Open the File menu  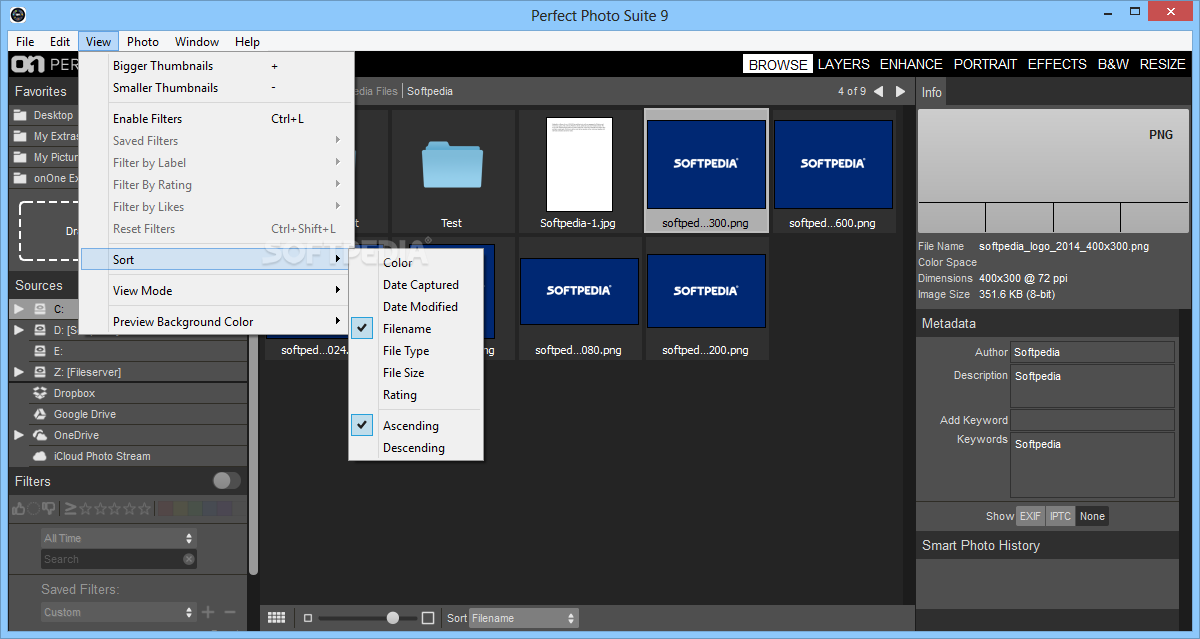25,41
